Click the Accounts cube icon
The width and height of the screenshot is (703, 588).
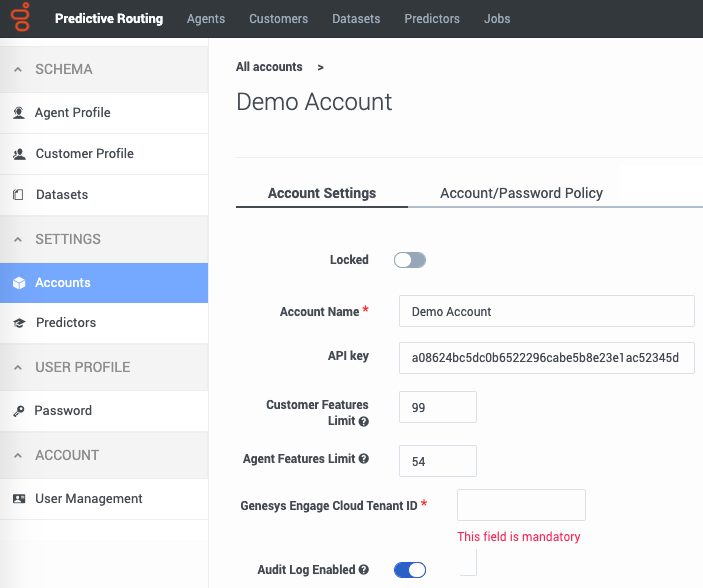tap(19, 283)
